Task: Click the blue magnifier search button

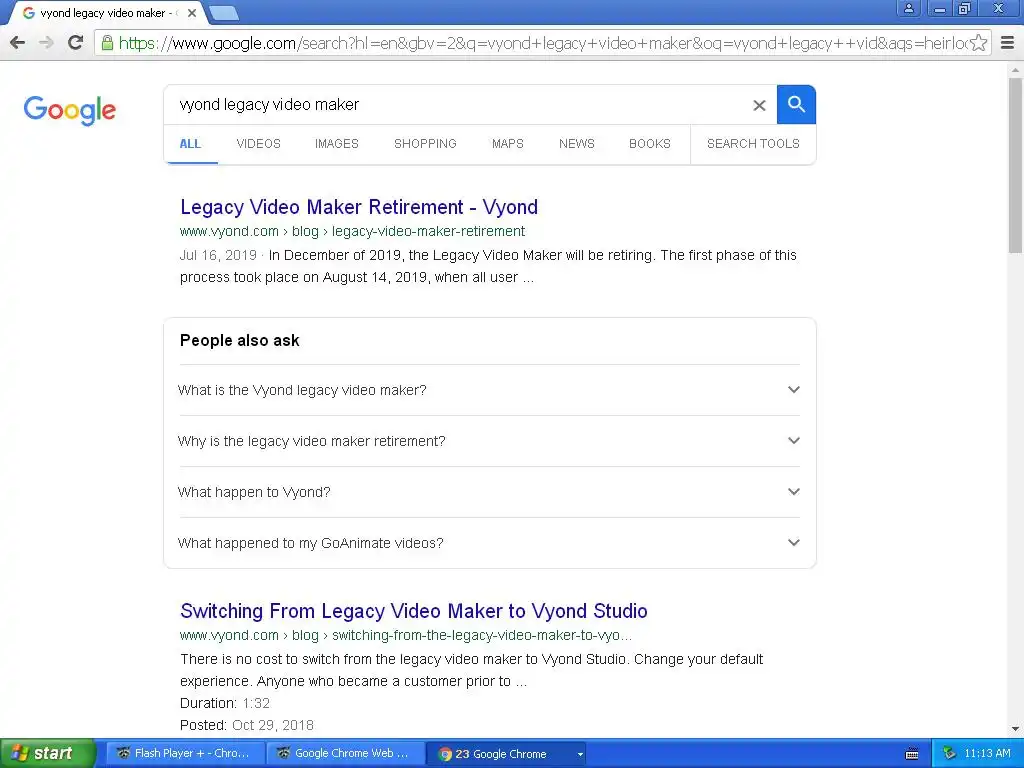Action: point(796,104)
